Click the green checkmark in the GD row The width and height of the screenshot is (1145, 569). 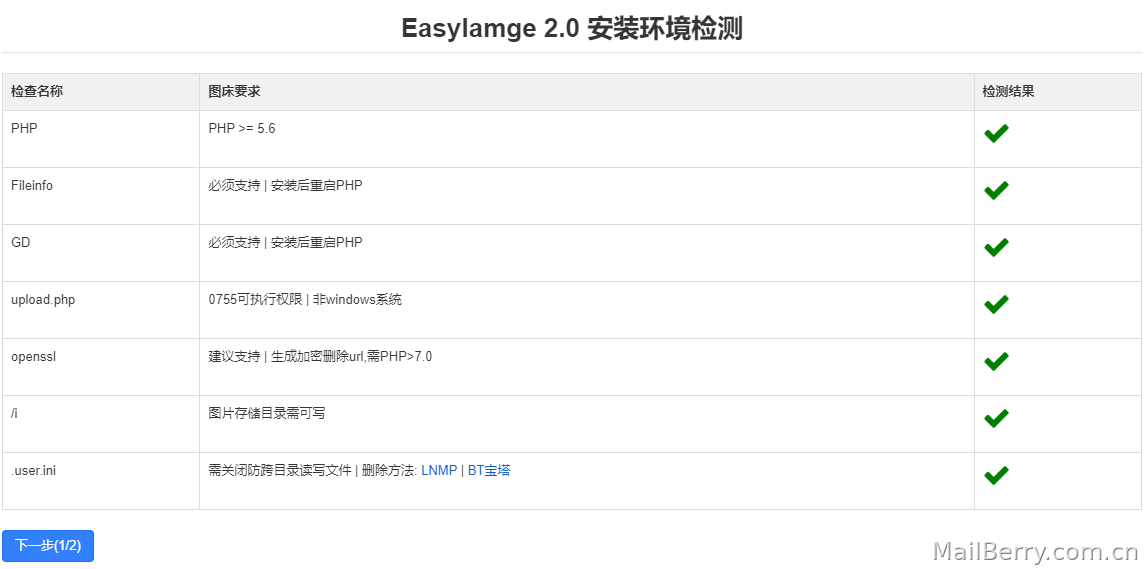(x=996, y=248)
